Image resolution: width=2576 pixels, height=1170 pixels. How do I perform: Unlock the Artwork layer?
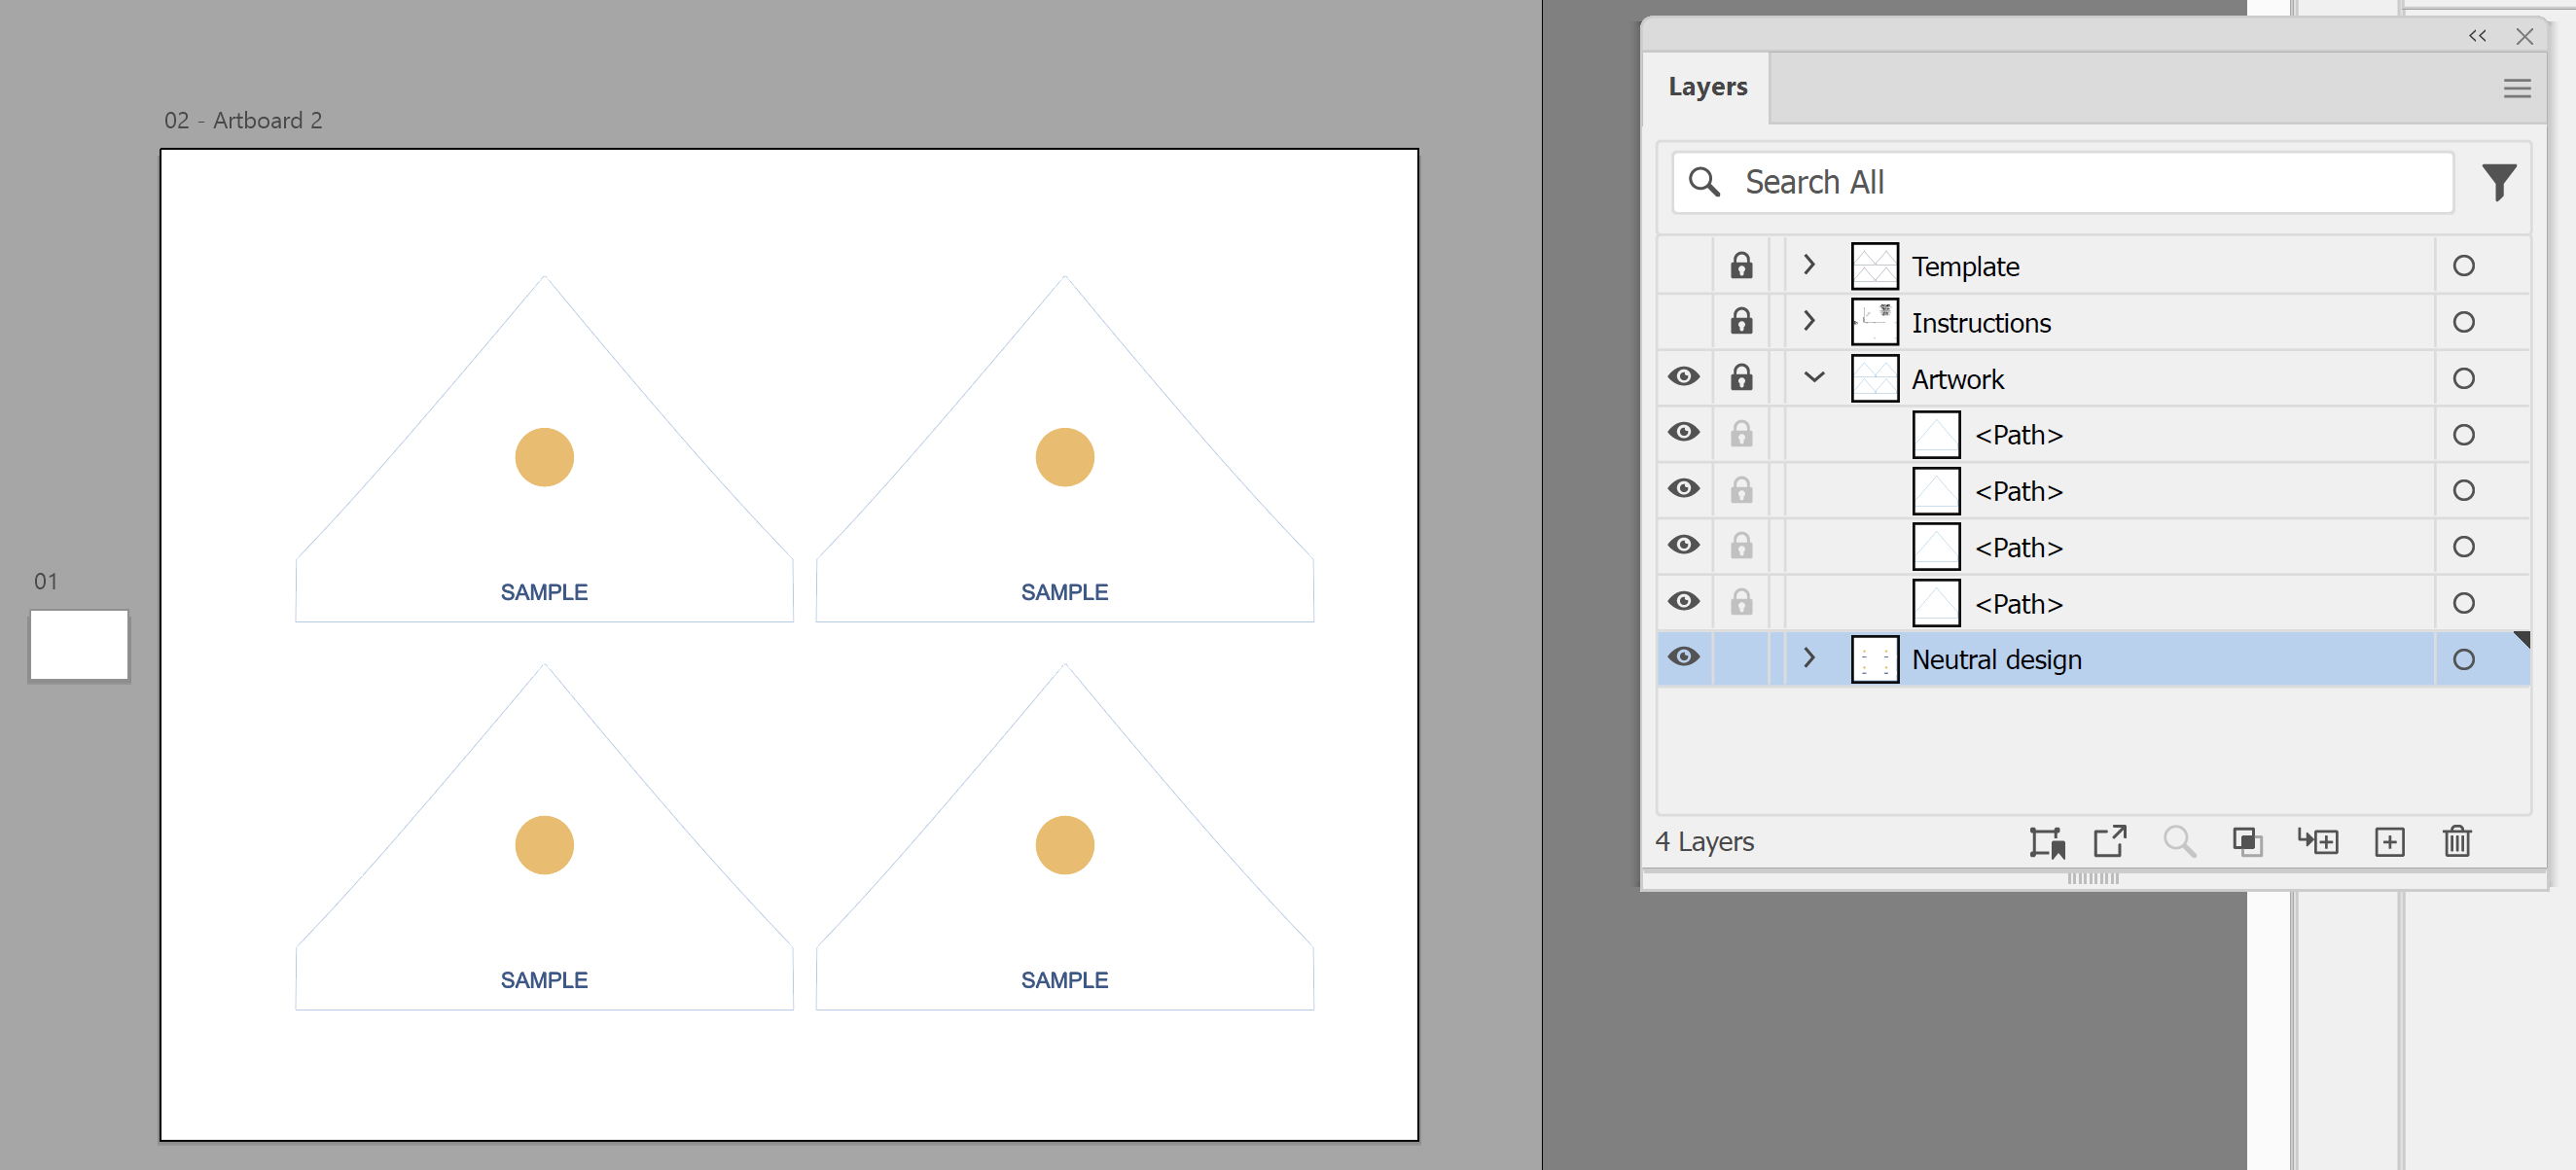[x=1741, y=378]
